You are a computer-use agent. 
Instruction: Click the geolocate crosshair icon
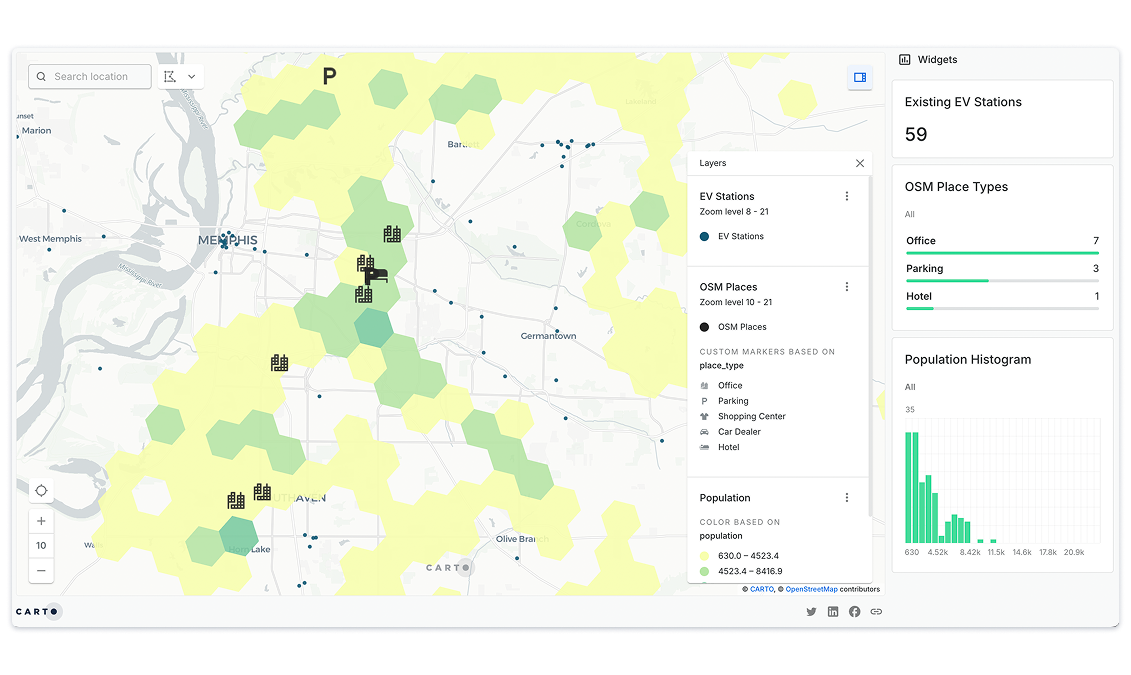click(x=41, y=490)
